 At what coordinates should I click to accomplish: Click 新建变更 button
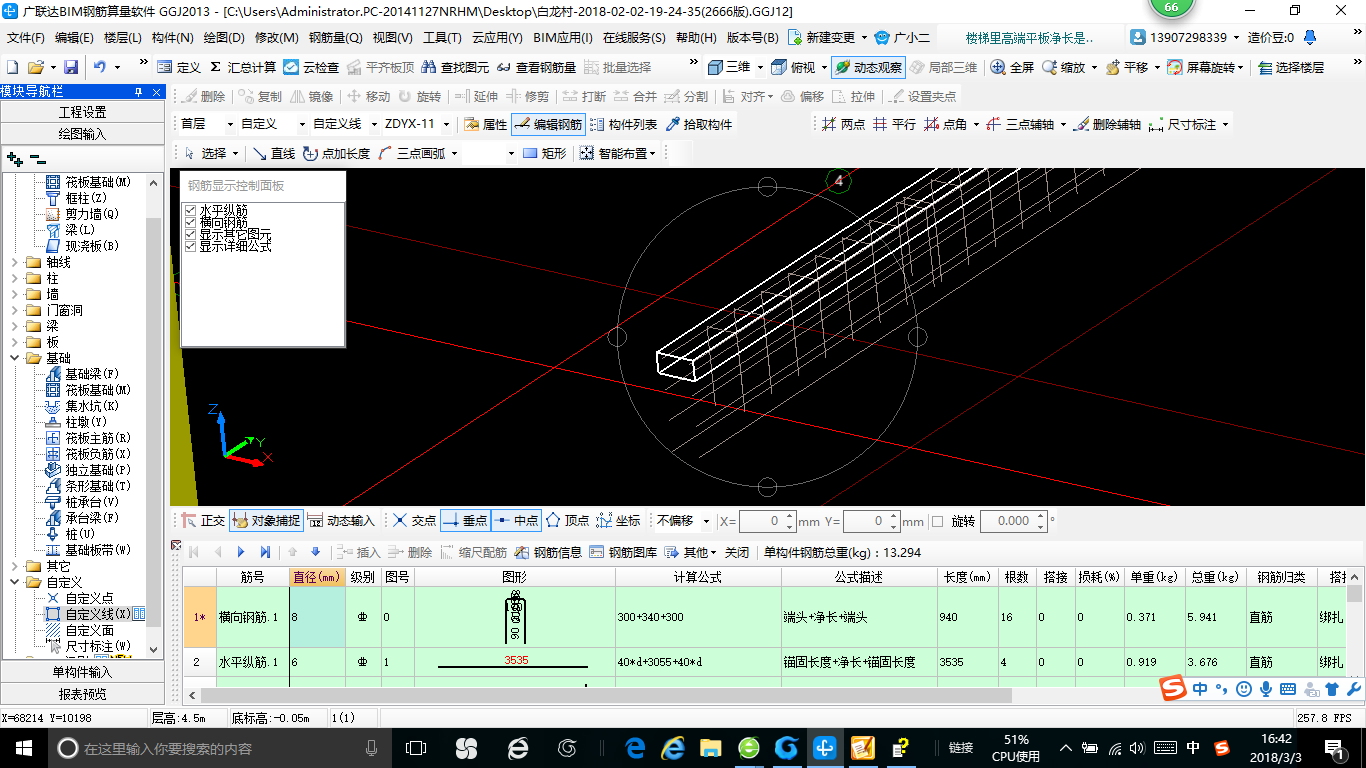[822, 38]
